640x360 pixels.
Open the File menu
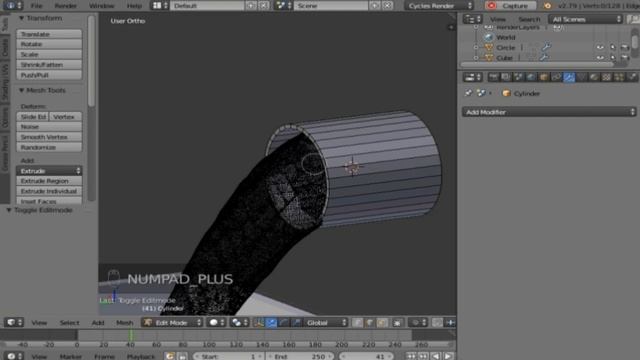36,6
